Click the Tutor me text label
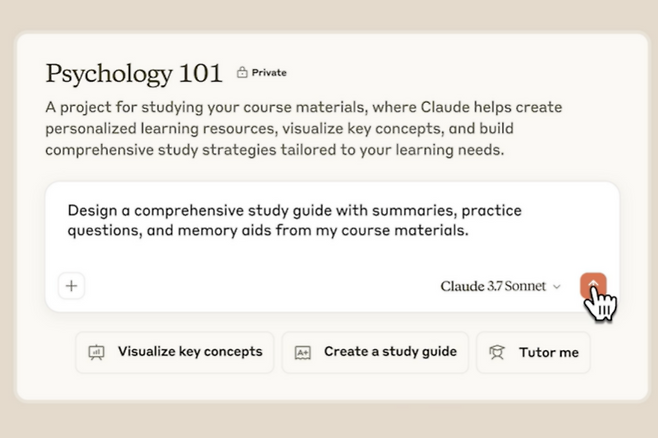 coord(549,352)
